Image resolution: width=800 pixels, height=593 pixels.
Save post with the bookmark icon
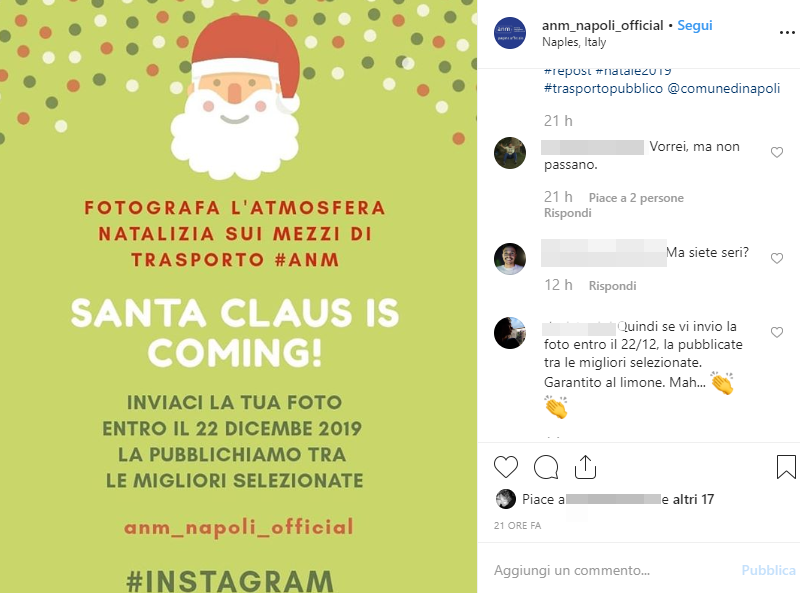[x=786, y=467]
